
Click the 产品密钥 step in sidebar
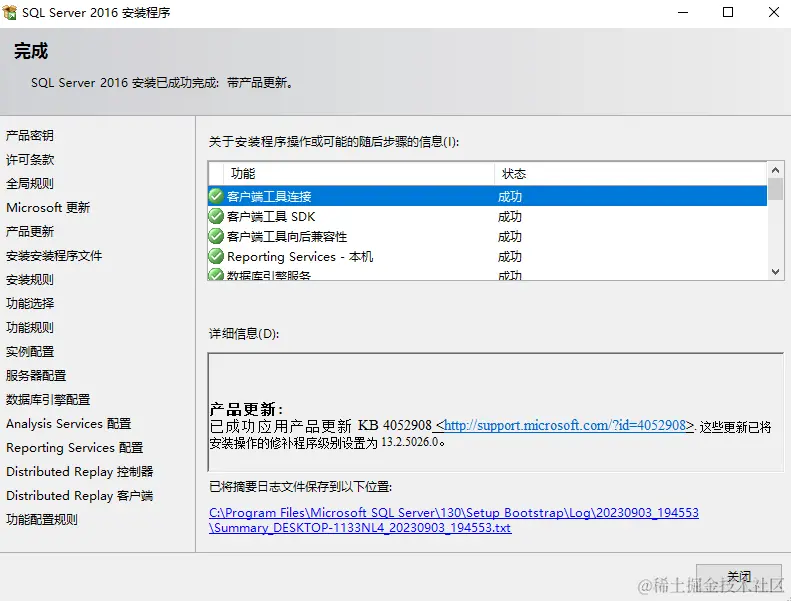pyautogui.click(x=30, y=135)
